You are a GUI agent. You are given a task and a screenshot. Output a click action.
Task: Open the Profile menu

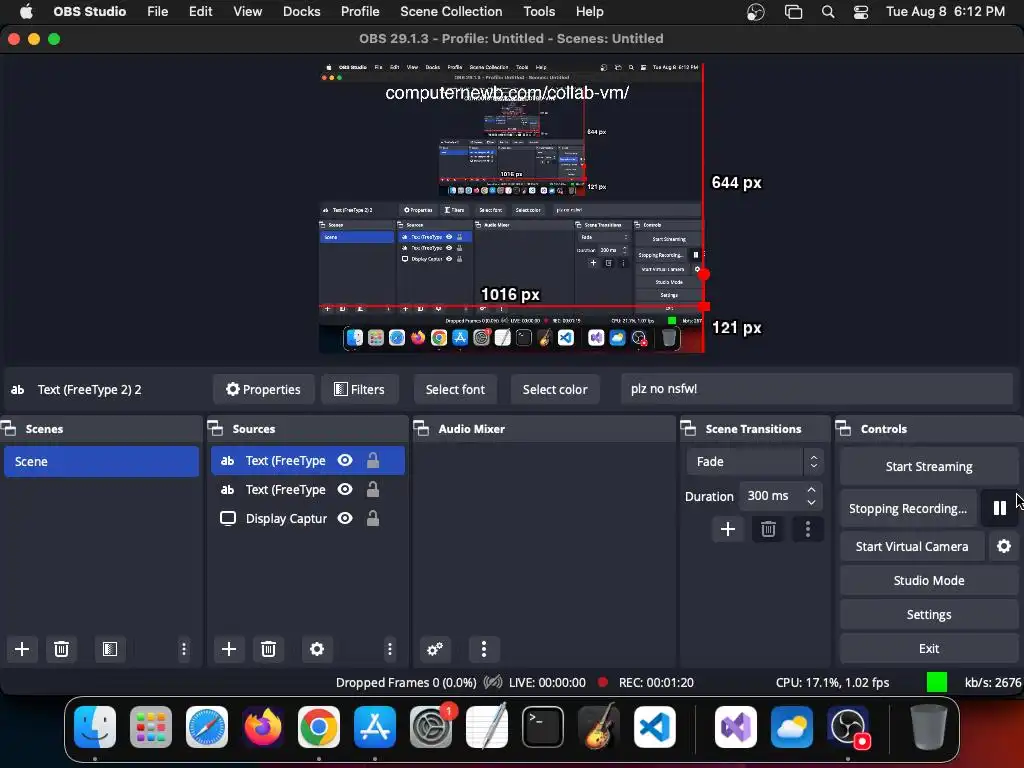click(360, 12)
